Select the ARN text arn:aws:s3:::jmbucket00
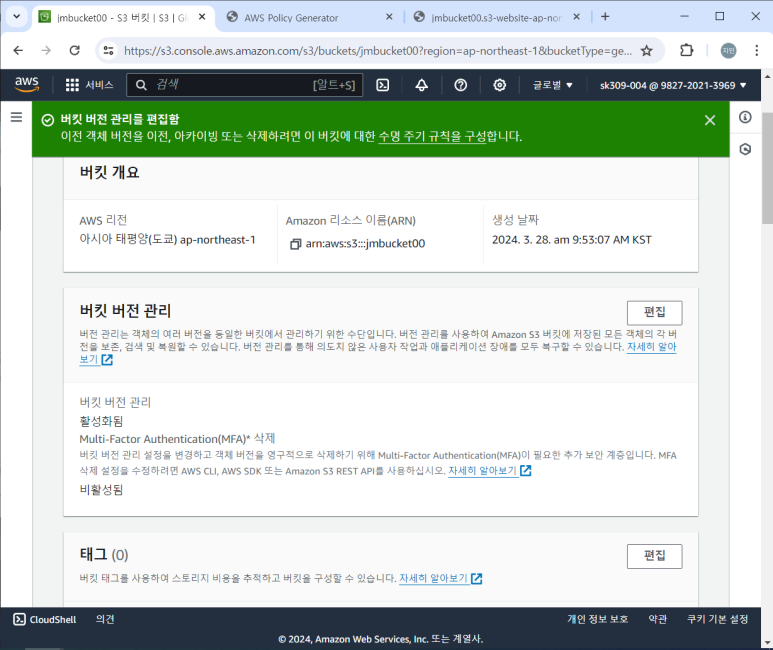 (365, 244)
